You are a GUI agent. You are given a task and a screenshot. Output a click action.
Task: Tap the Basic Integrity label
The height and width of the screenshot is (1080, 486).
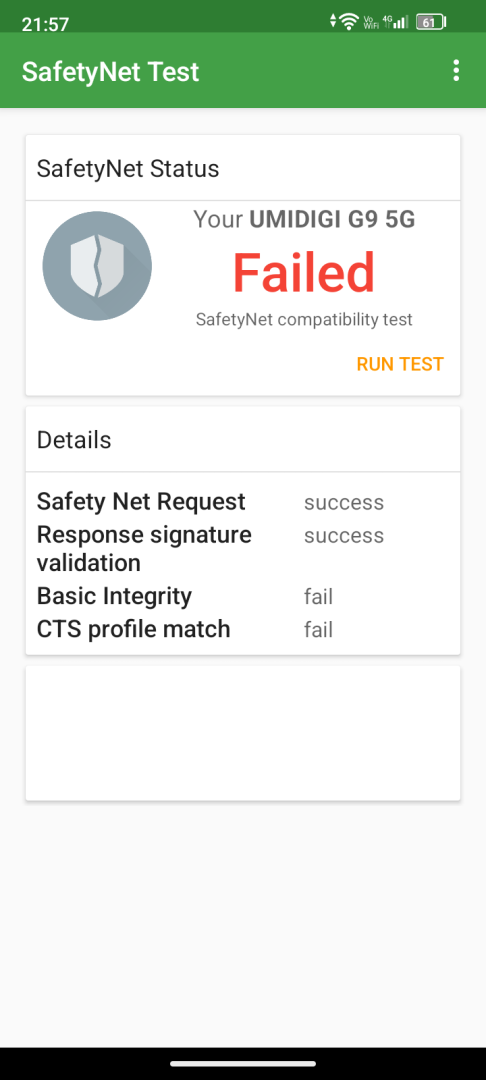tap(114, 596)
